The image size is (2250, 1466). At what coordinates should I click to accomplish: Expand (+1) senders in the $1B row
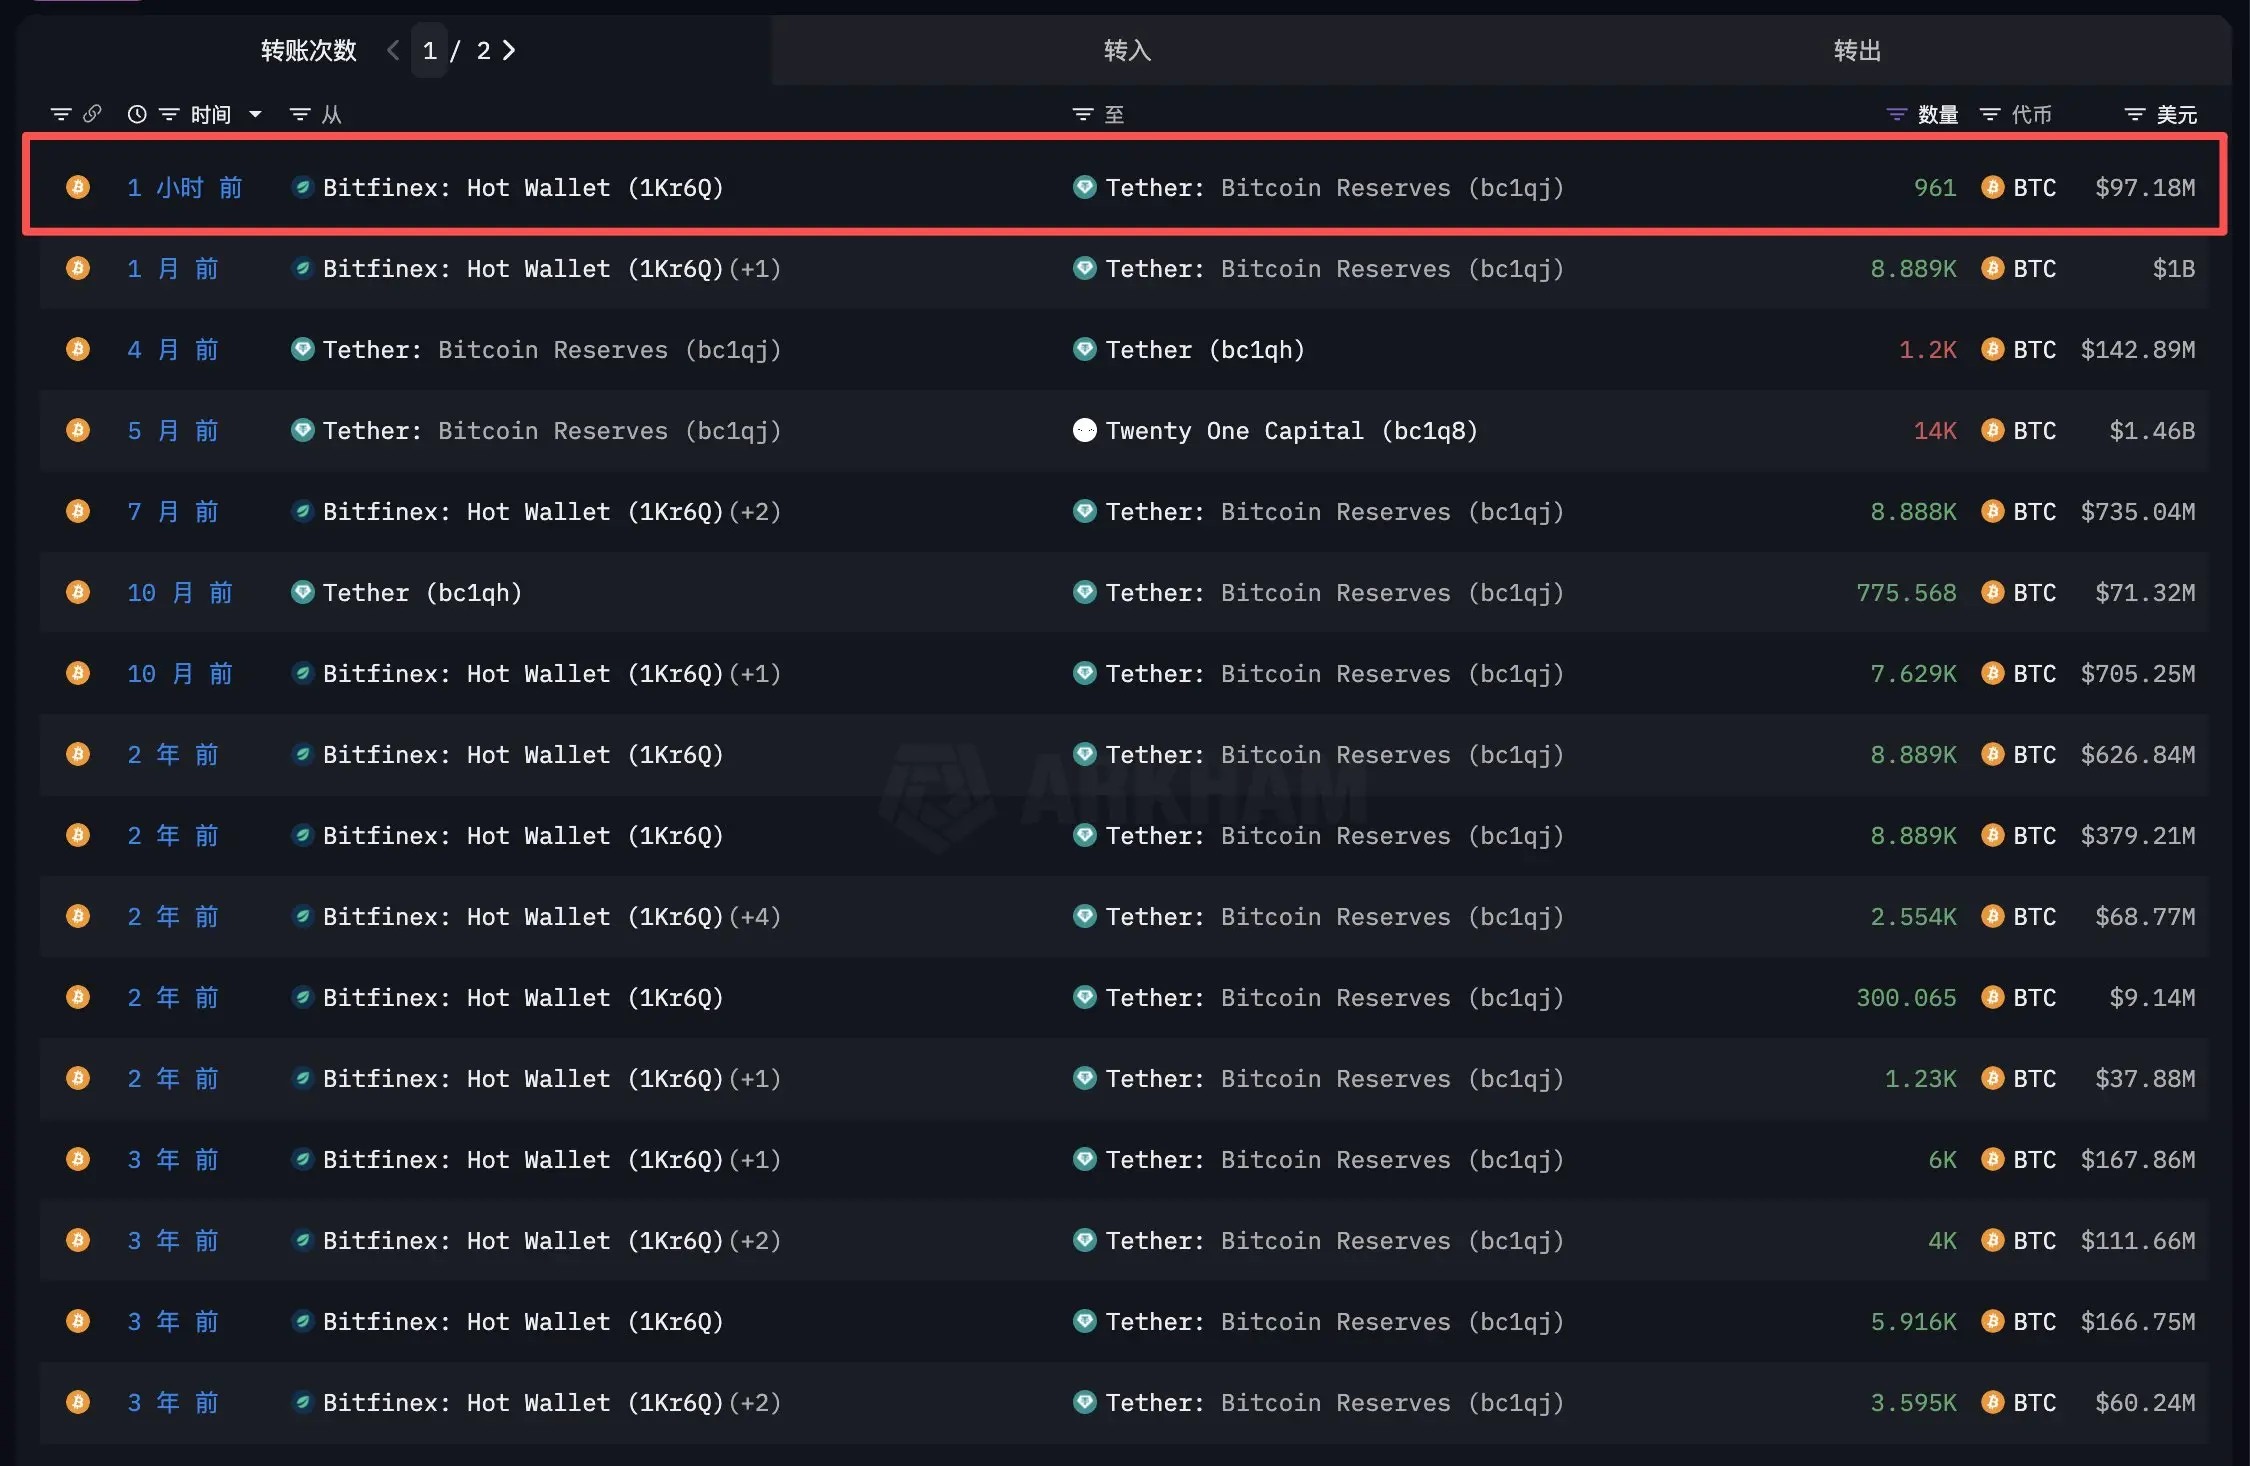pyautogui.click(x=755, y=269)
